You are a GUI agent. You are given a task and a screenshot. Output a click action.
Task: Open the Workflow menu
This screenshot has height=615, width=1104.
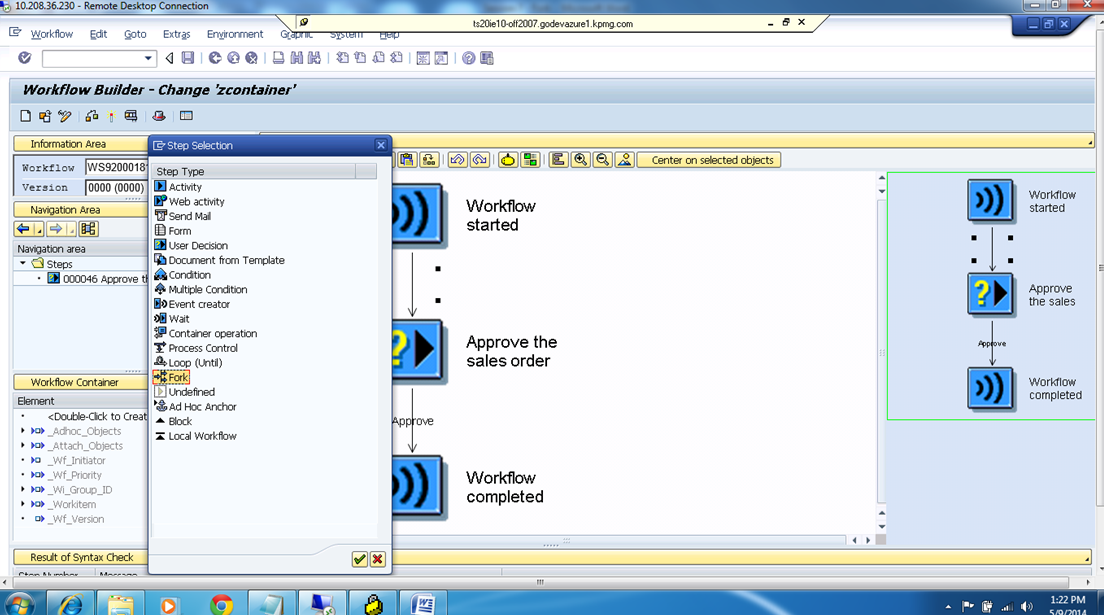(x=51, y=33)
